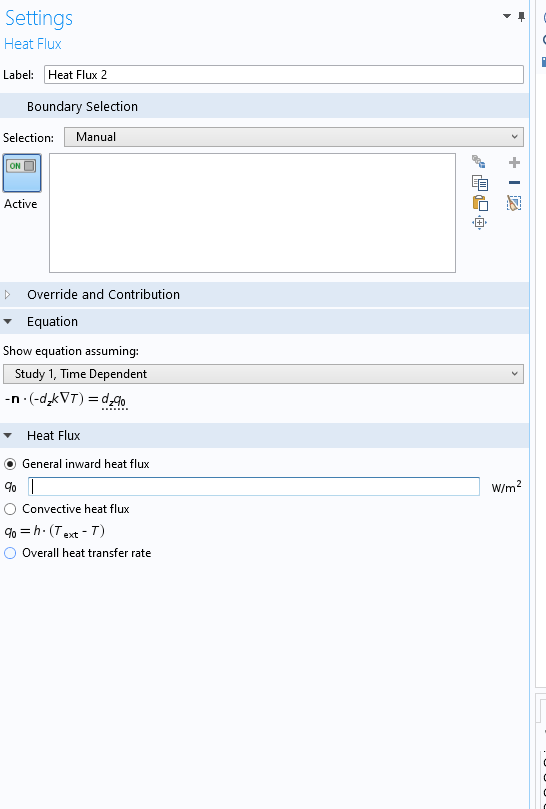
Task: Choose Overall heat transfer rate
Action: click(x=9, y=553)
